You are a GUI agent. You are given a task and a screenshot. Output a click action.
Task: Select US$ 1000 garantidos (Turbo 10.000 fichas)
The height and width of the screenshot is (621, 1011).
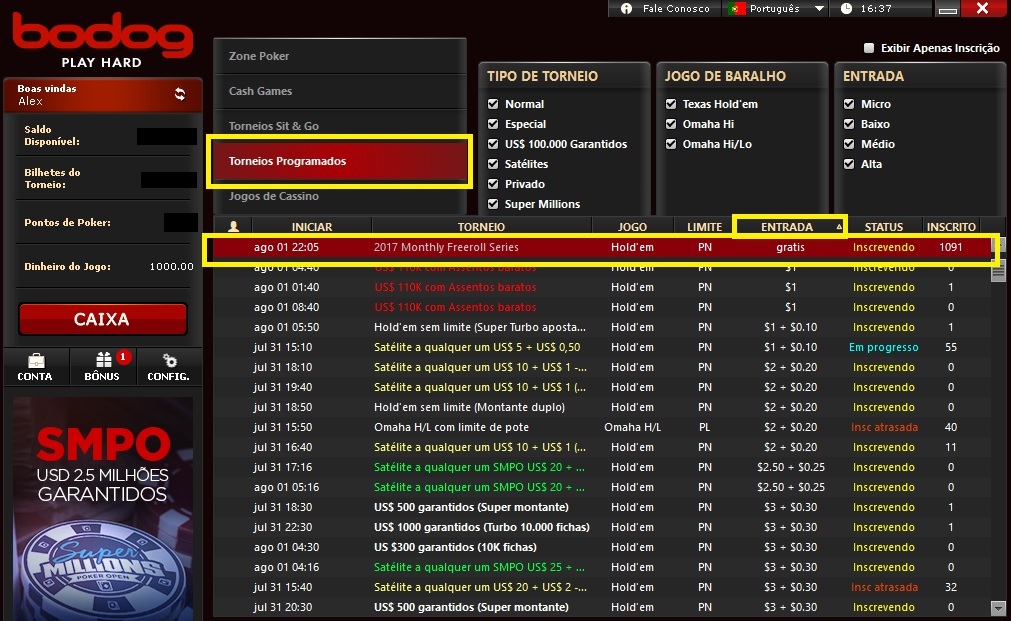pyautogui.click(x=602, y=527)
